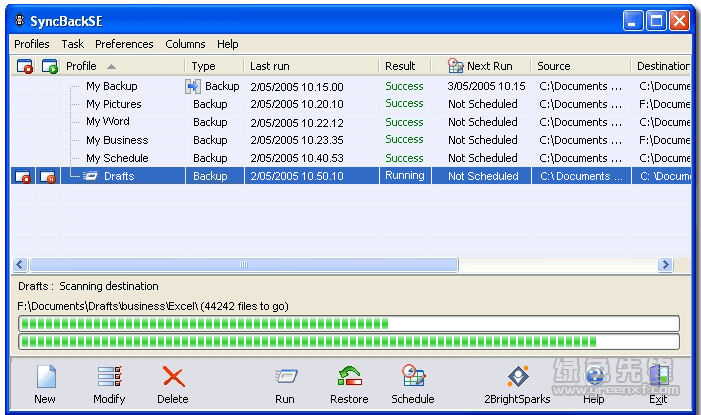Click the Drafts running profile icon
The height and width of the screenshot is (415, 701).
click(x=91, y=176)
